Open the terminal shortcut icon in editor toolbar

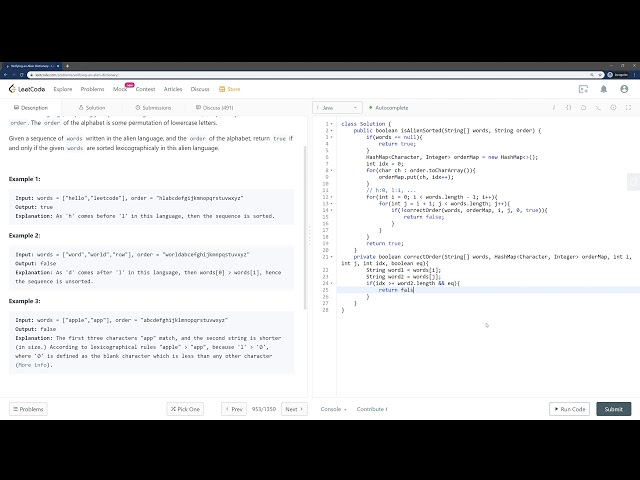click(598, 108)
